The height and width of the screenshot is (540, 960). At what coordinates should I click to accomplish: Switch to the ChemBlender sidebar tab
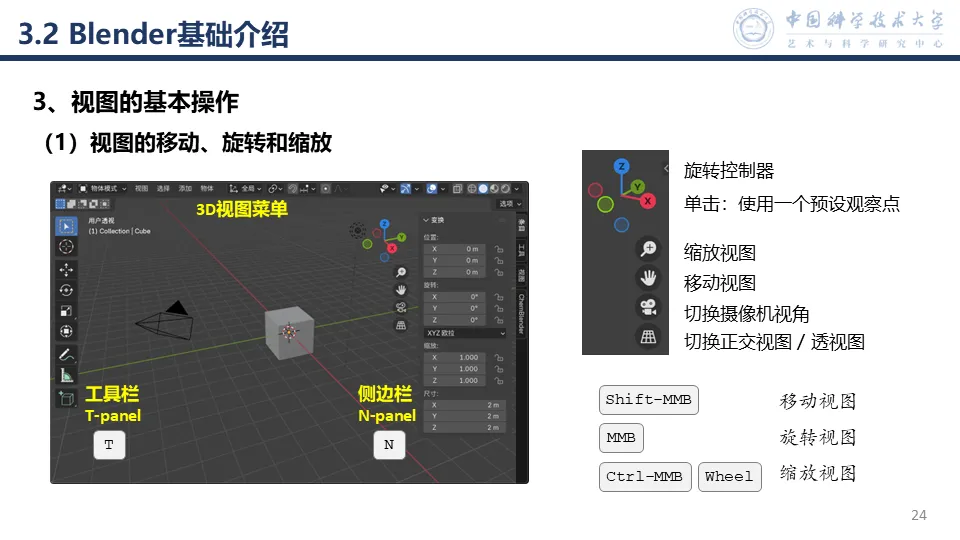pos(522,313)
